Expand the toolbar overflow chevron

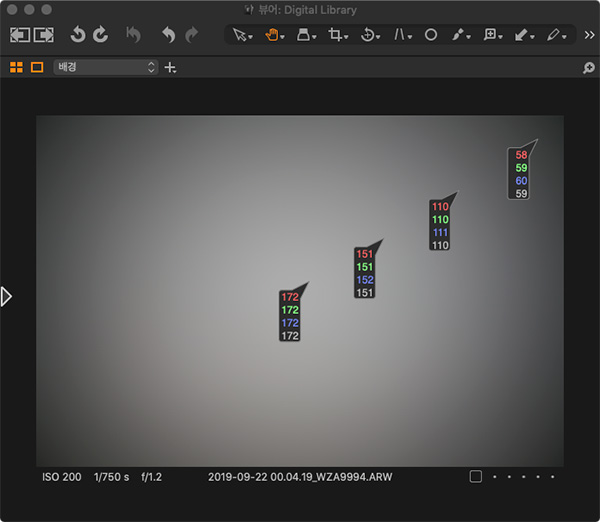click(588, 35)
